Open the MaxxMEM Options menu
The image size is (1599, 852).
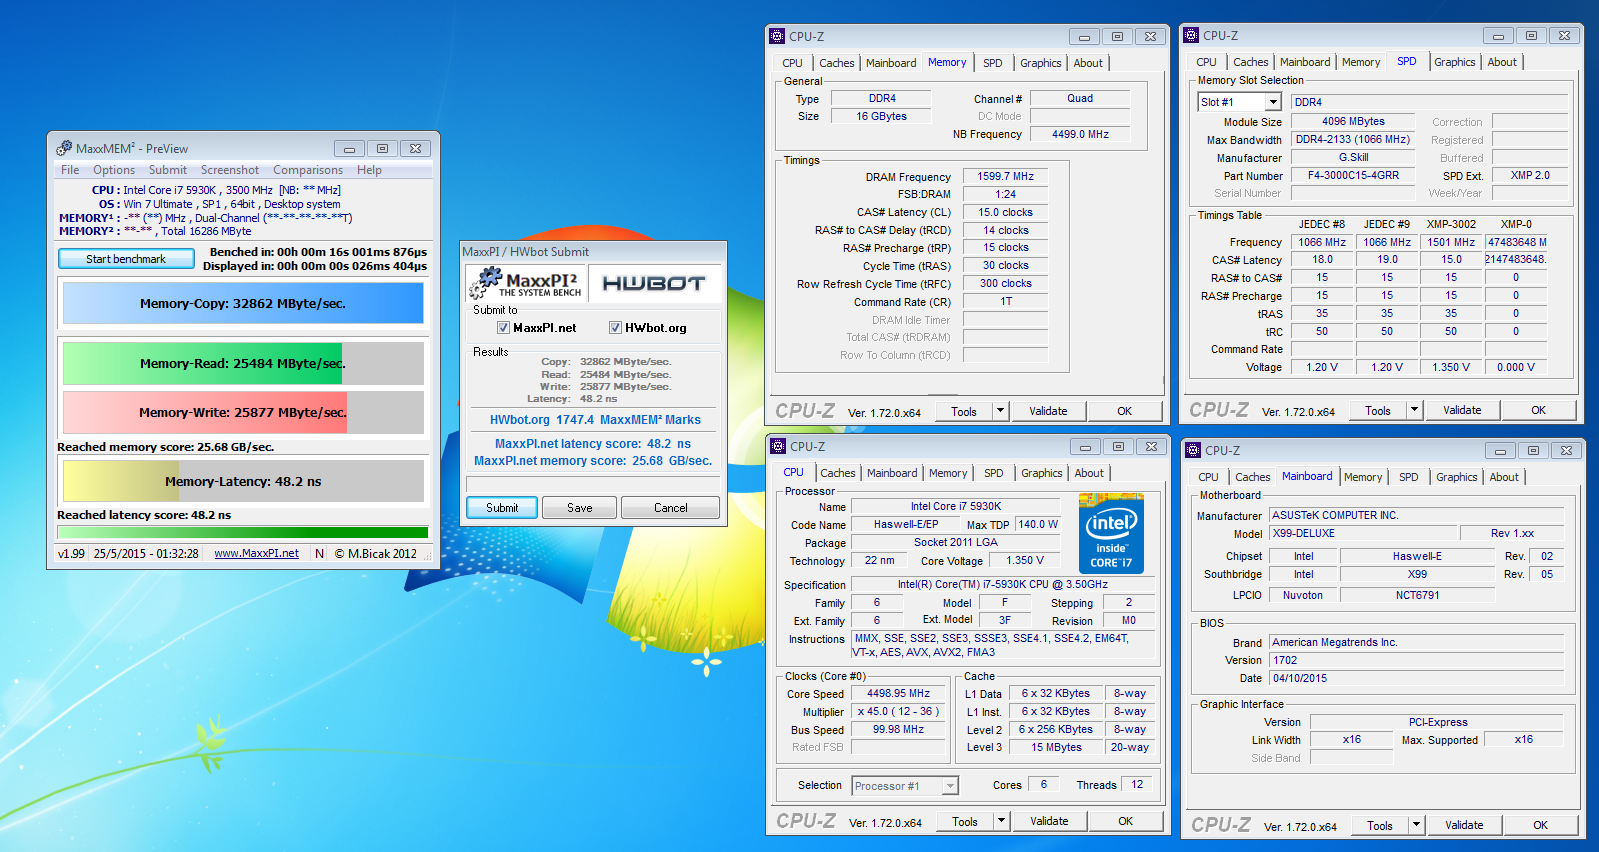114,170
